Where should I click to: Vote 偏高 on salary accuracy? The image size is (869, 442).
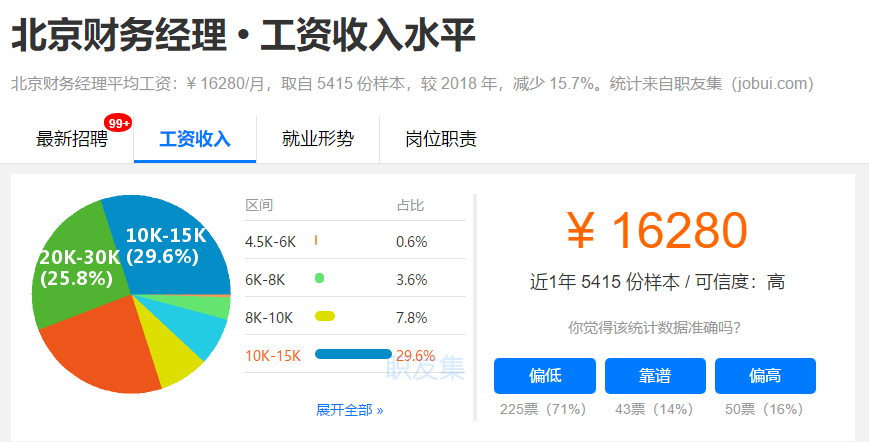tap(765, 376)
